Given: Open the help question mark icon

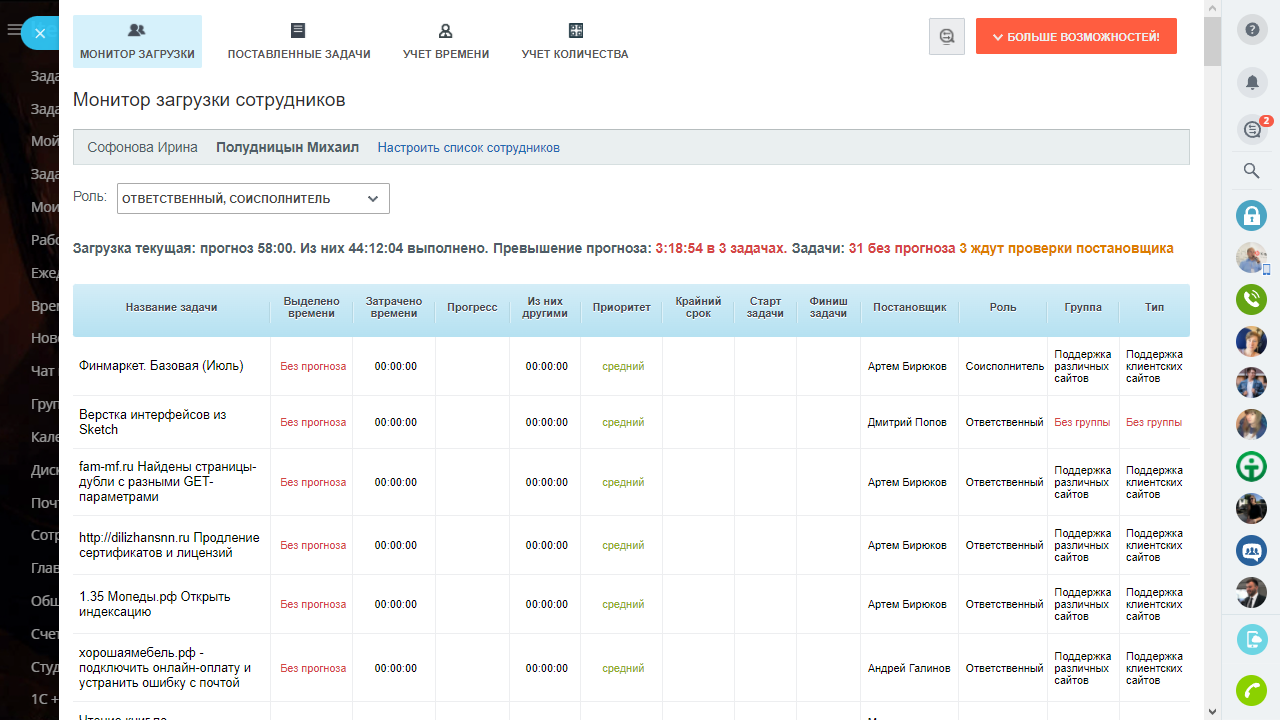Looking at the screenshot, I should [1251, 30].
